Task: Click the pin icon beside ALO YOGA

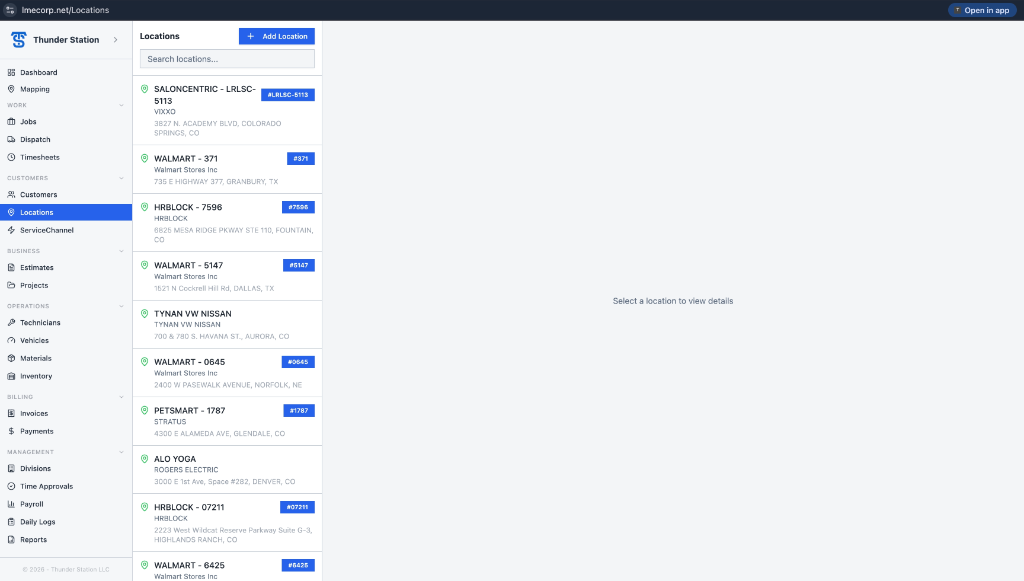Action: click(x=144, y=459)
